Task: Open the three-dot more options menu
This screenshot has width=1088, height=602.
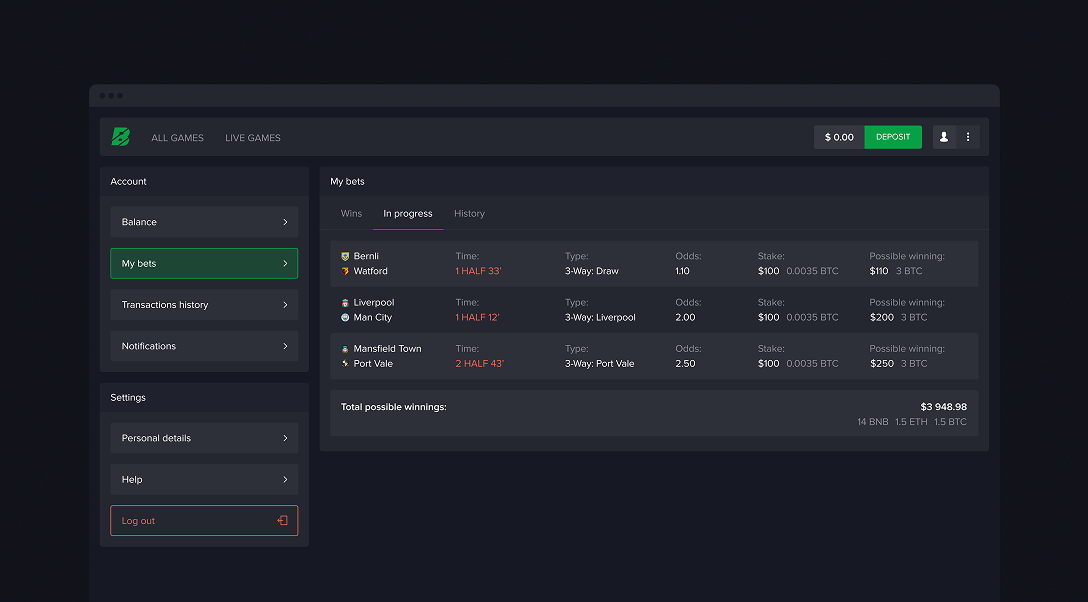Action: pos(968,137)
